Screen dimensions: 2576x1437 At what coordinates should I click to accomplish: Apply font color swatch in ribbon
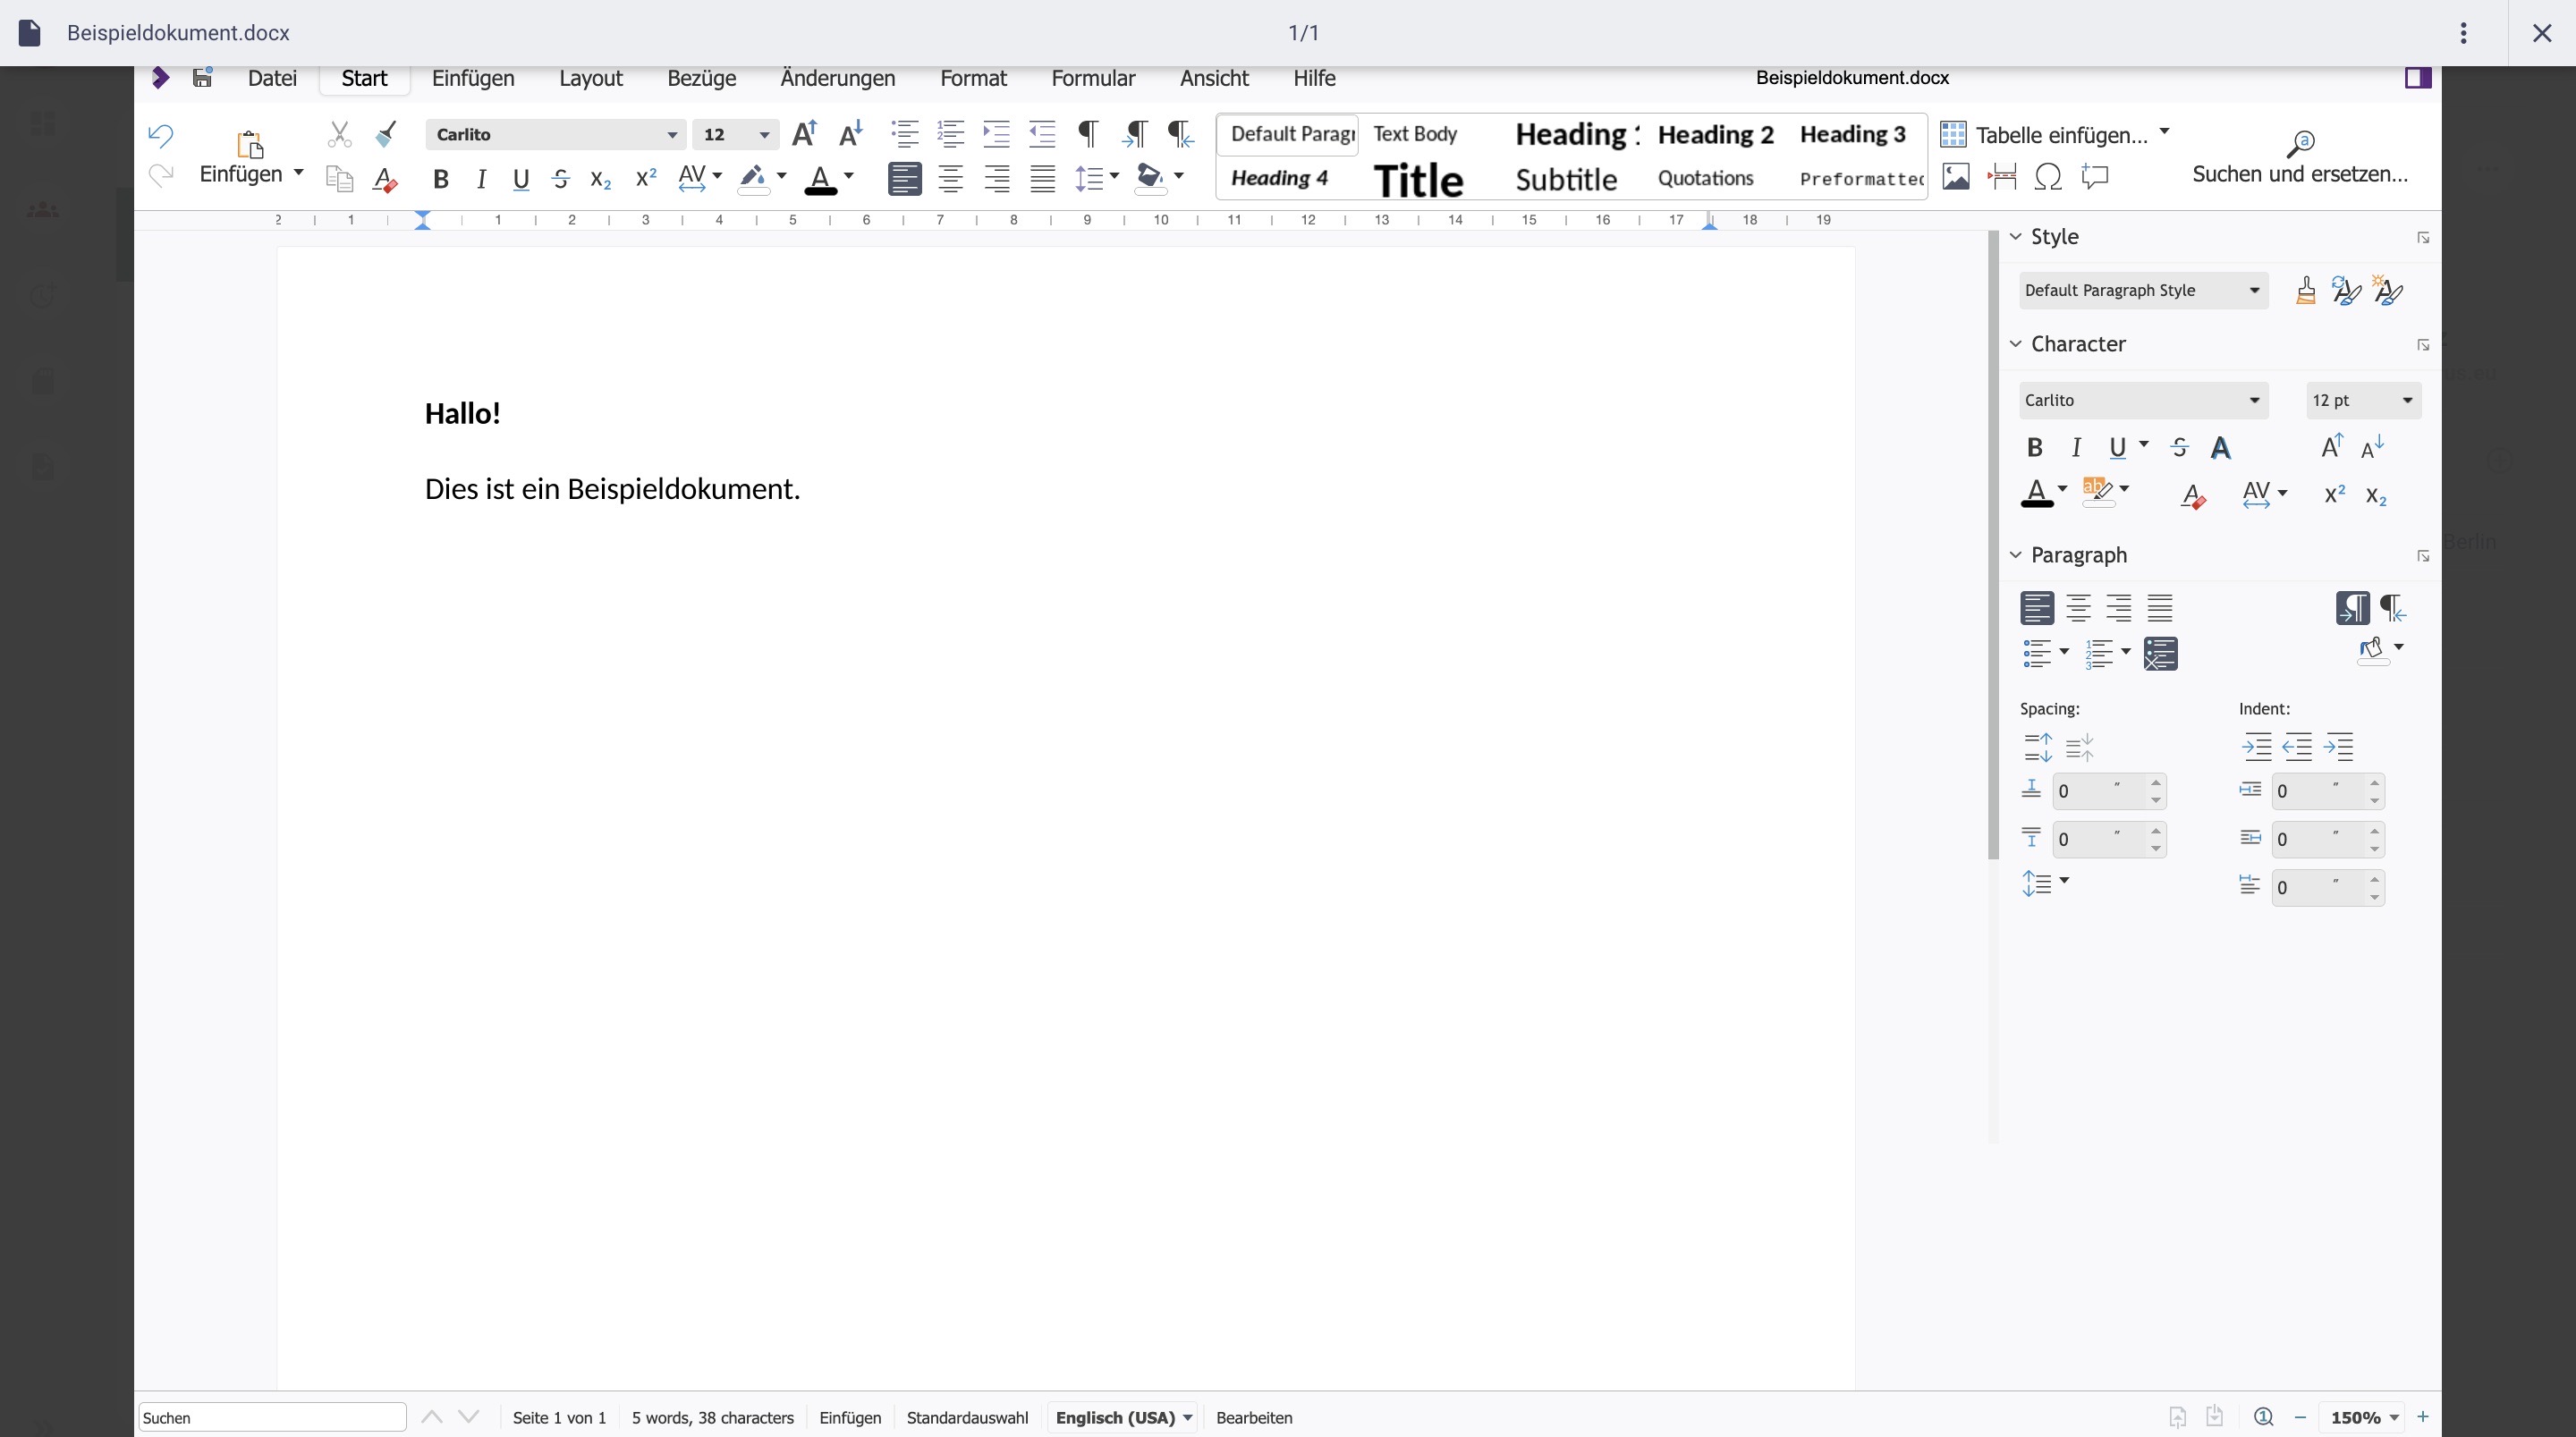(820, 180)
